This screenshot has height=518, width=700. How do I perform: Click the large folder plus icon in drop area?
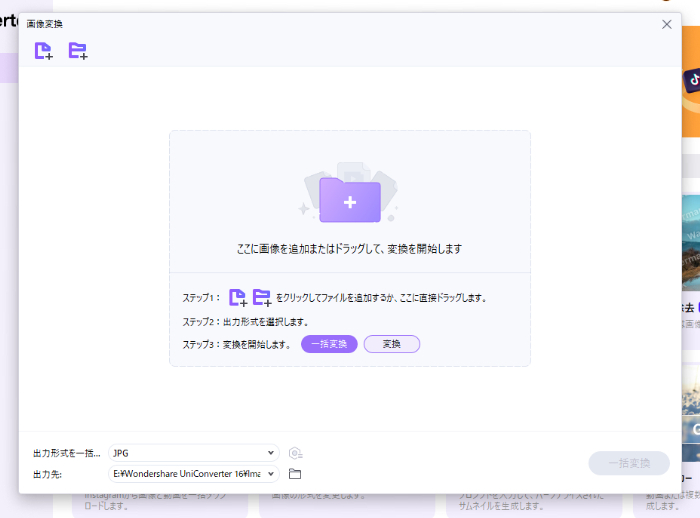coord(350,199)
